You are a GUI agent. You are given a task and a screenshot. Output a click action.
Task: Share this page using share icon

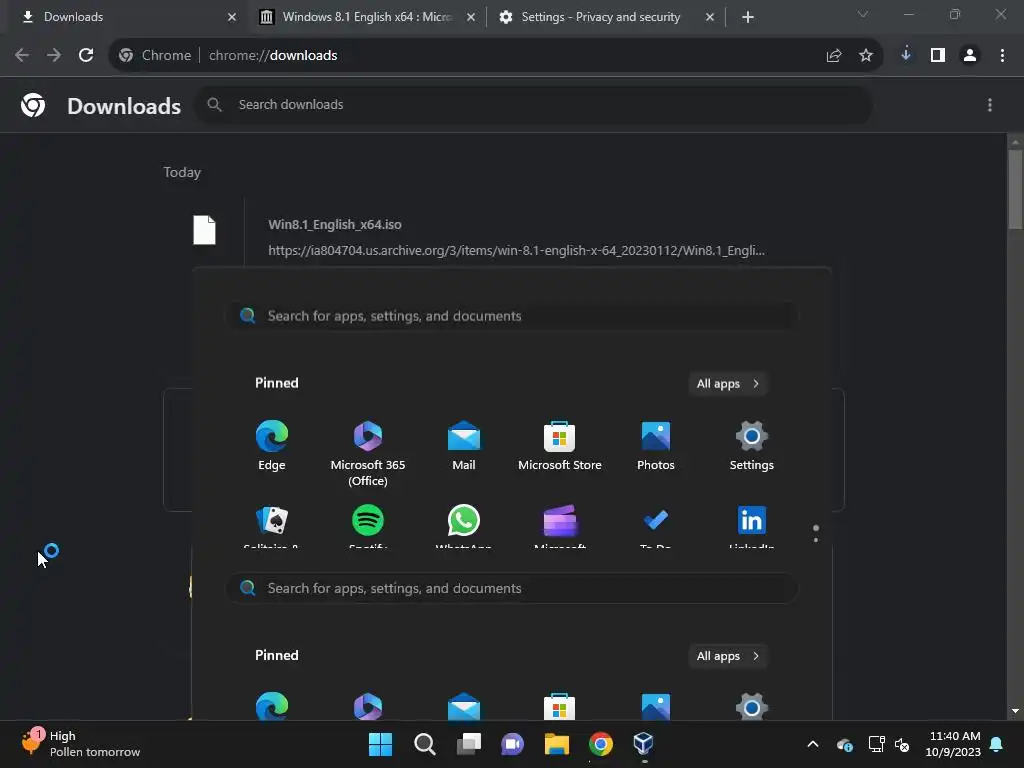tap(834, 56)
